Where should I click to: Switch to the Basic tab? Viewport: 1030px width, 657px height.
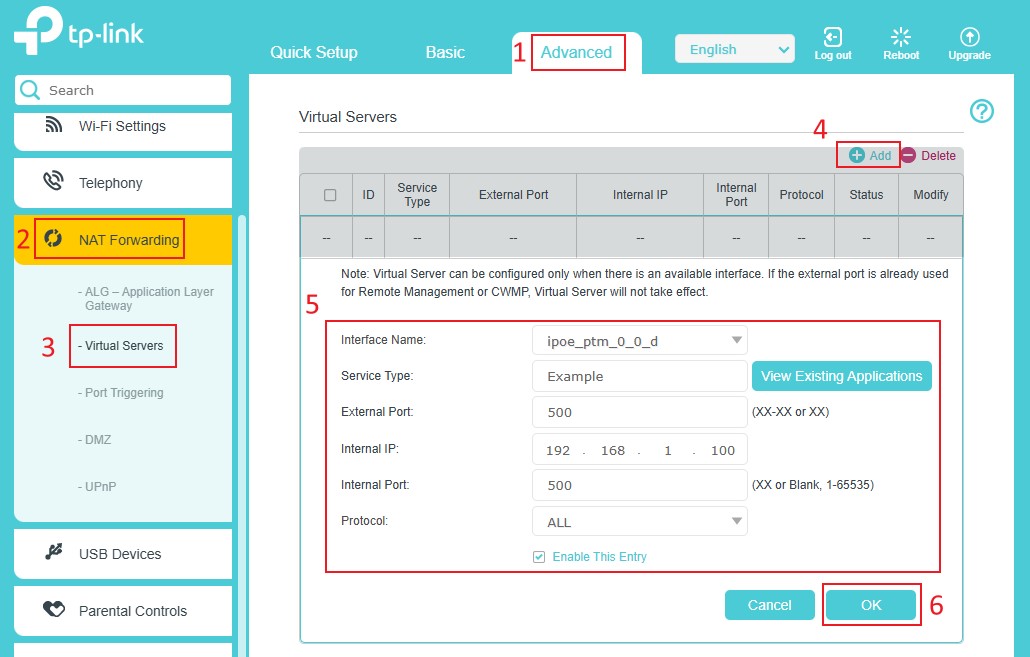coord(444,51)
